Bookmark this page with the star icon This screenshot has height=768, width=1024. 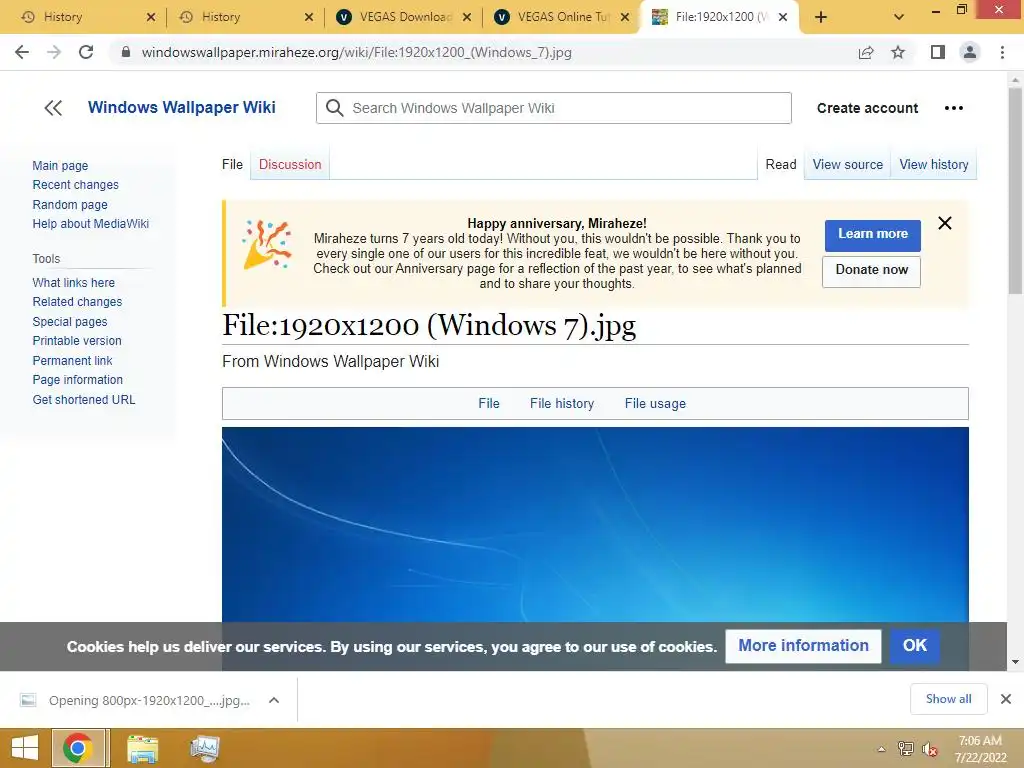point(898,52)
